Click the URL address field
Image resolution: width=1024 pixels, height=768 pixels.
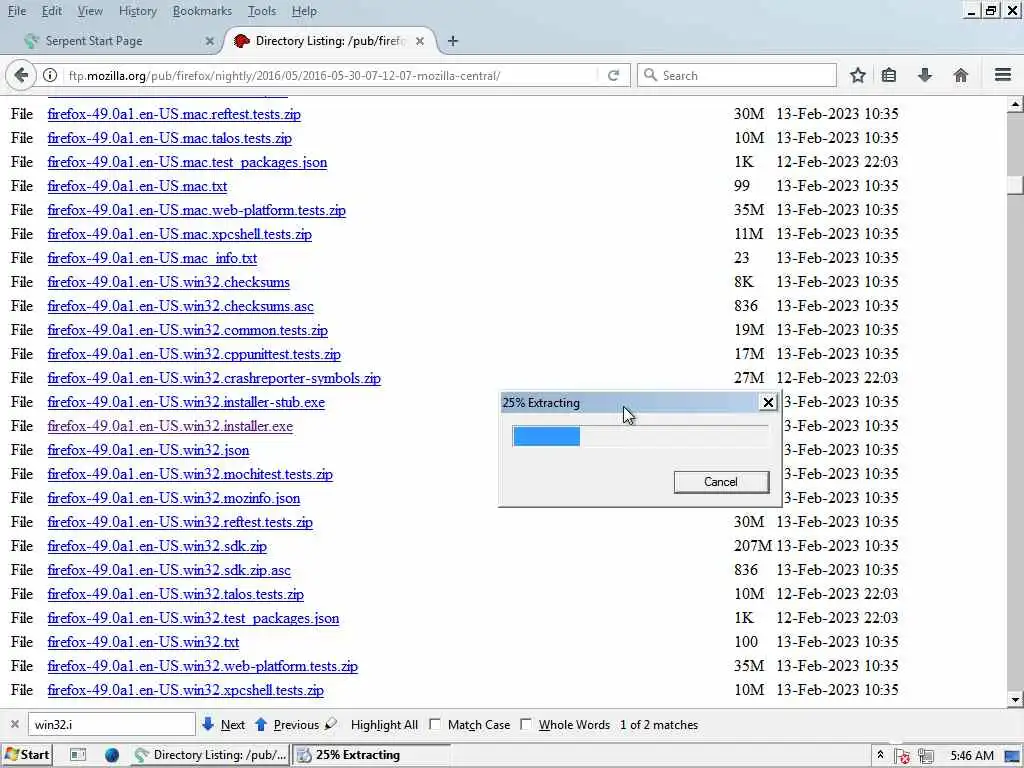pyautogui.click(x=330, y=76)
